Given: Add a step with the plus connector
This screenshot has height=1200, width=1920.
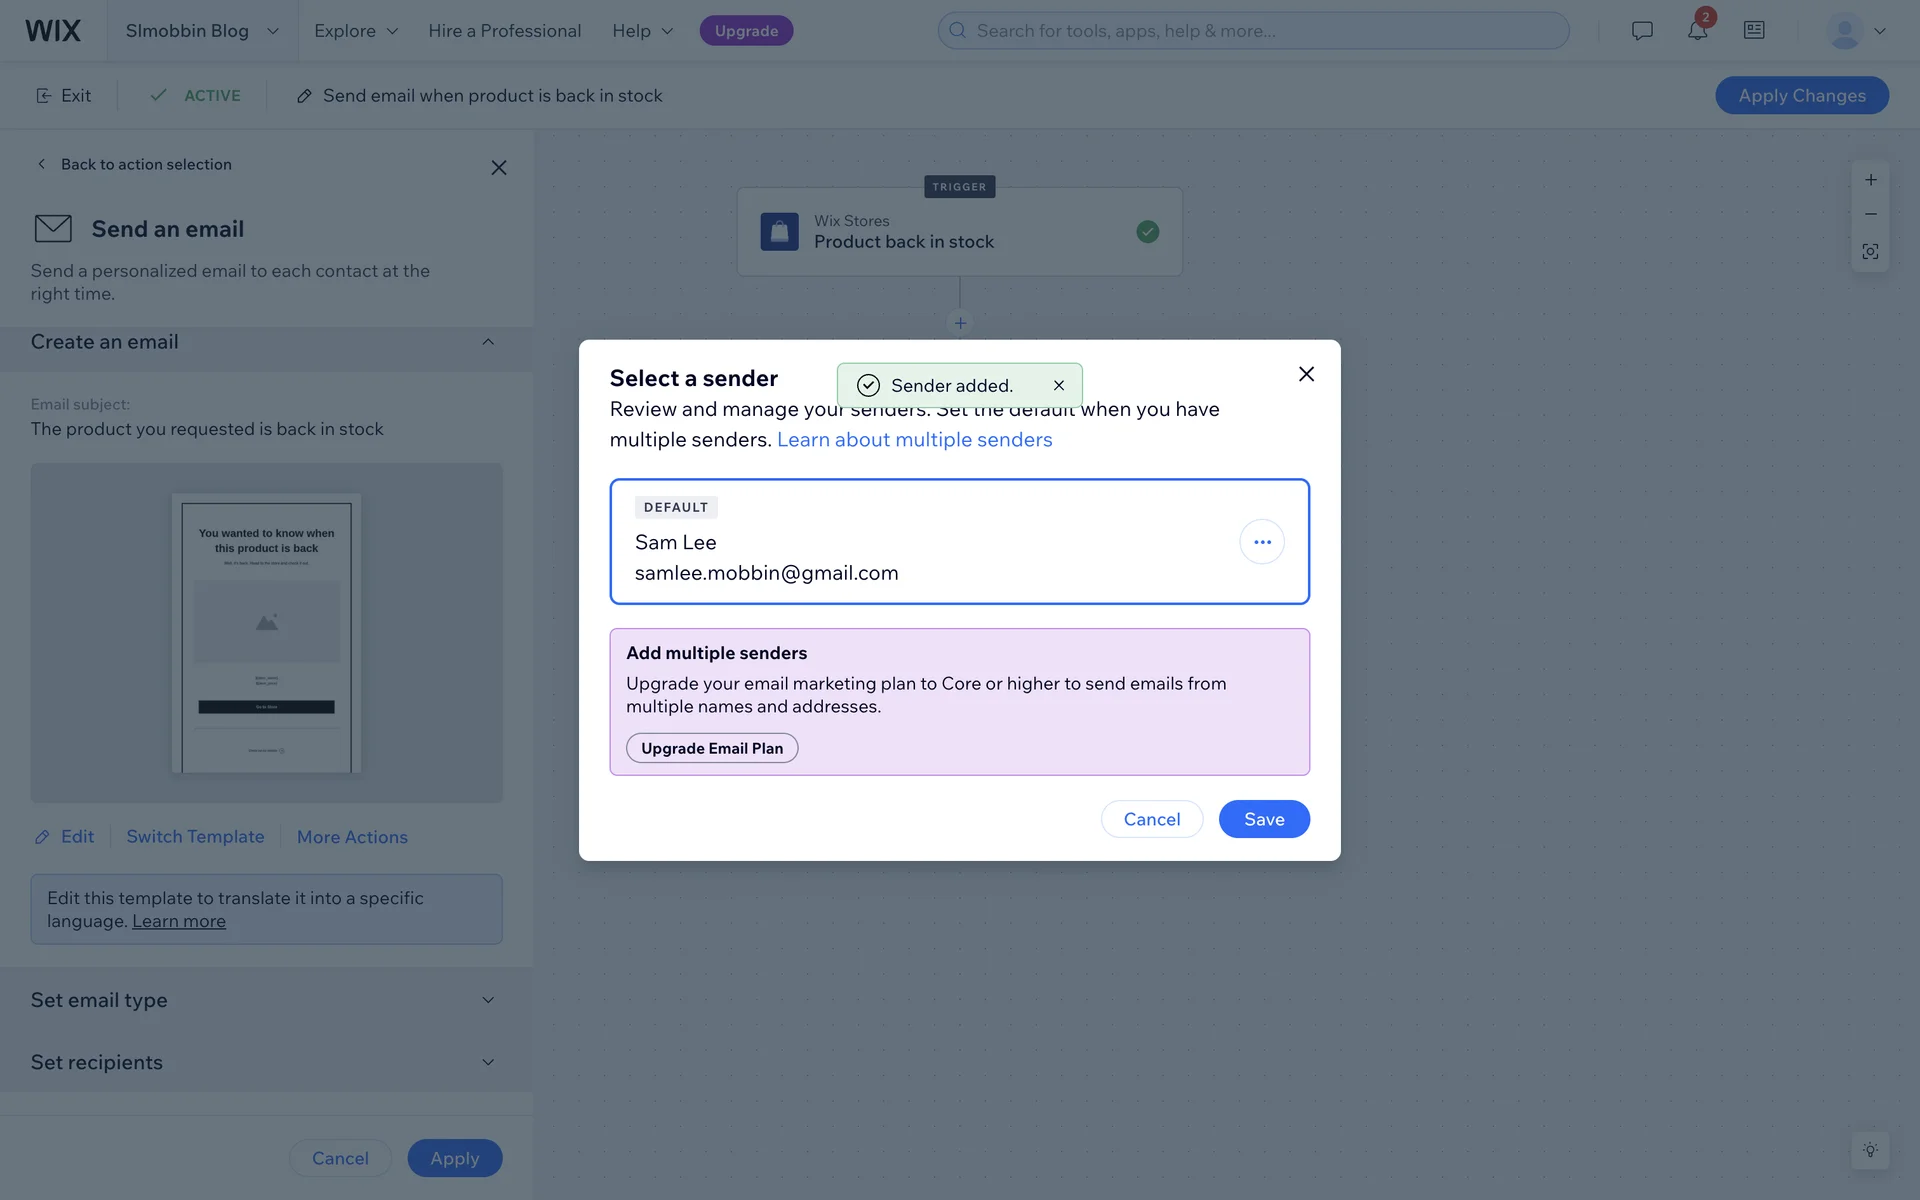Looking at the screenshot, I should 960,323.
